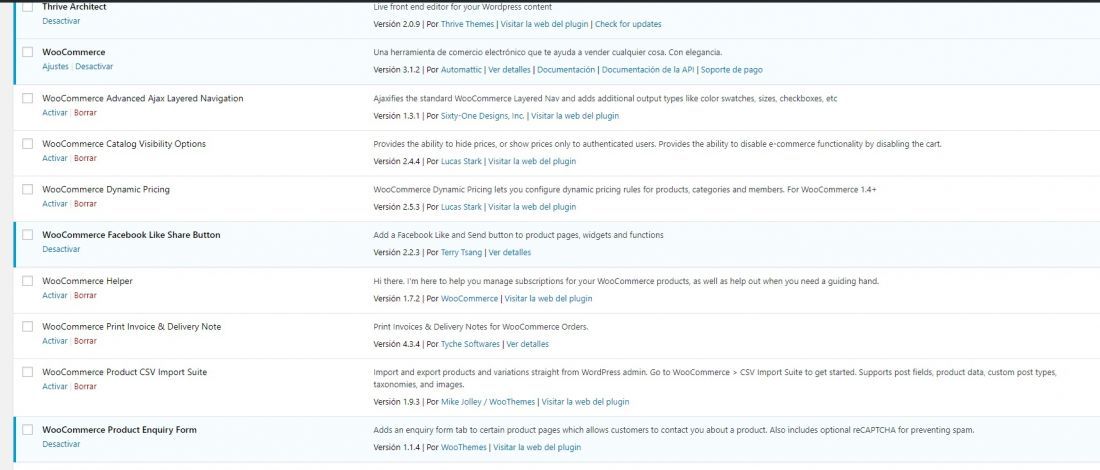Viewport: 1100px width, 470px height.
Task: Open Documentación de la API link
Action: click(x=648, y=69)
